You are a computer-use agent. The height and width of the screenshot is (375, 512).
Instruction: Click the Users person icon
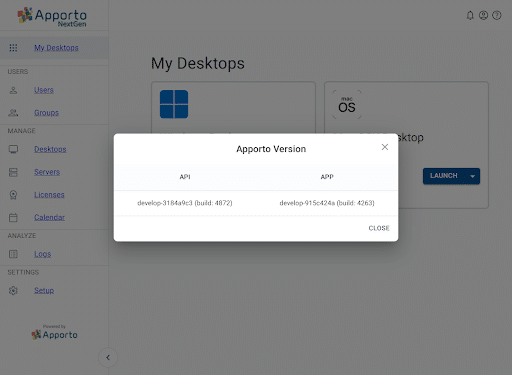click(13, 90)
